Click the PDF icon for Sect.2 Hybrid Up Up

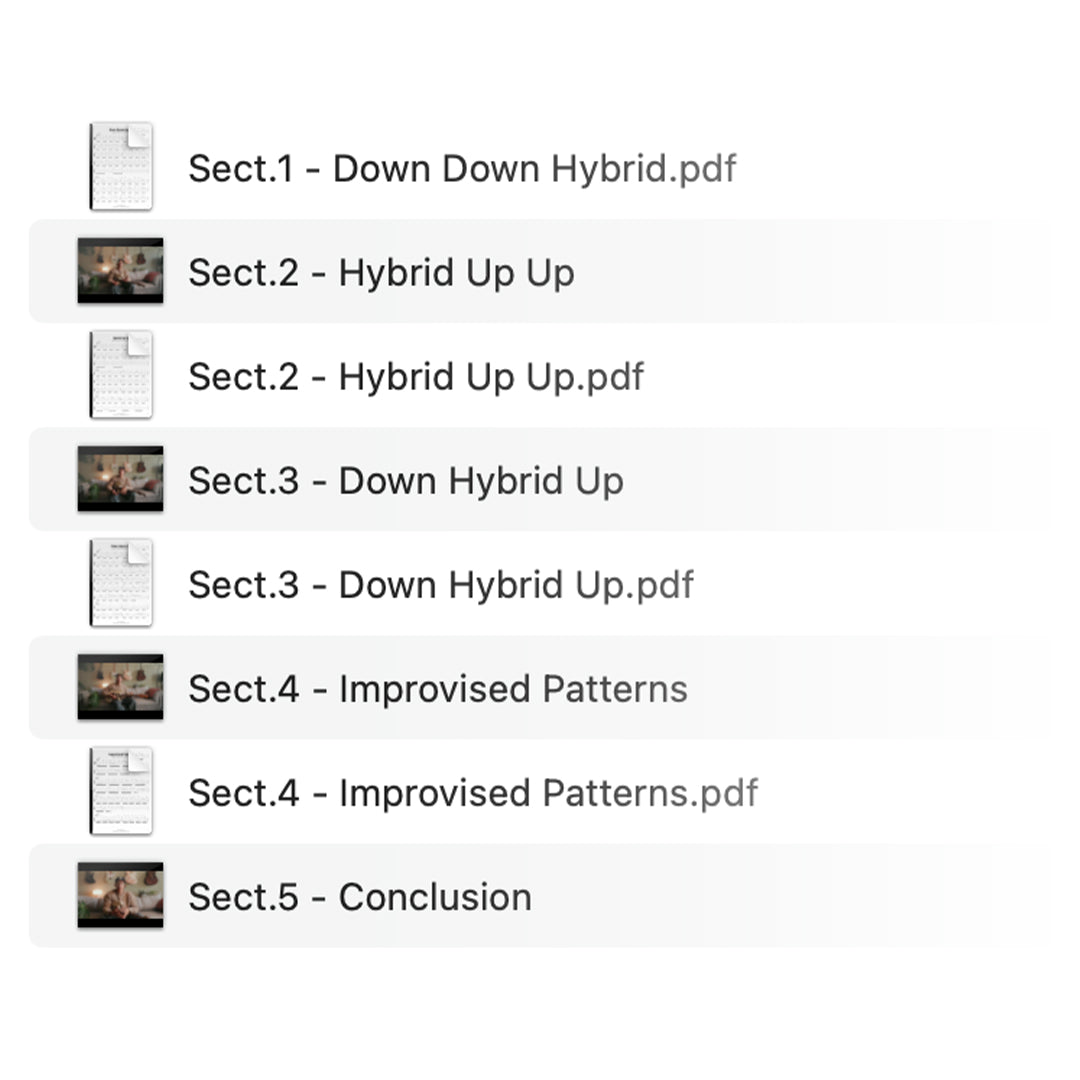point(121,375)
